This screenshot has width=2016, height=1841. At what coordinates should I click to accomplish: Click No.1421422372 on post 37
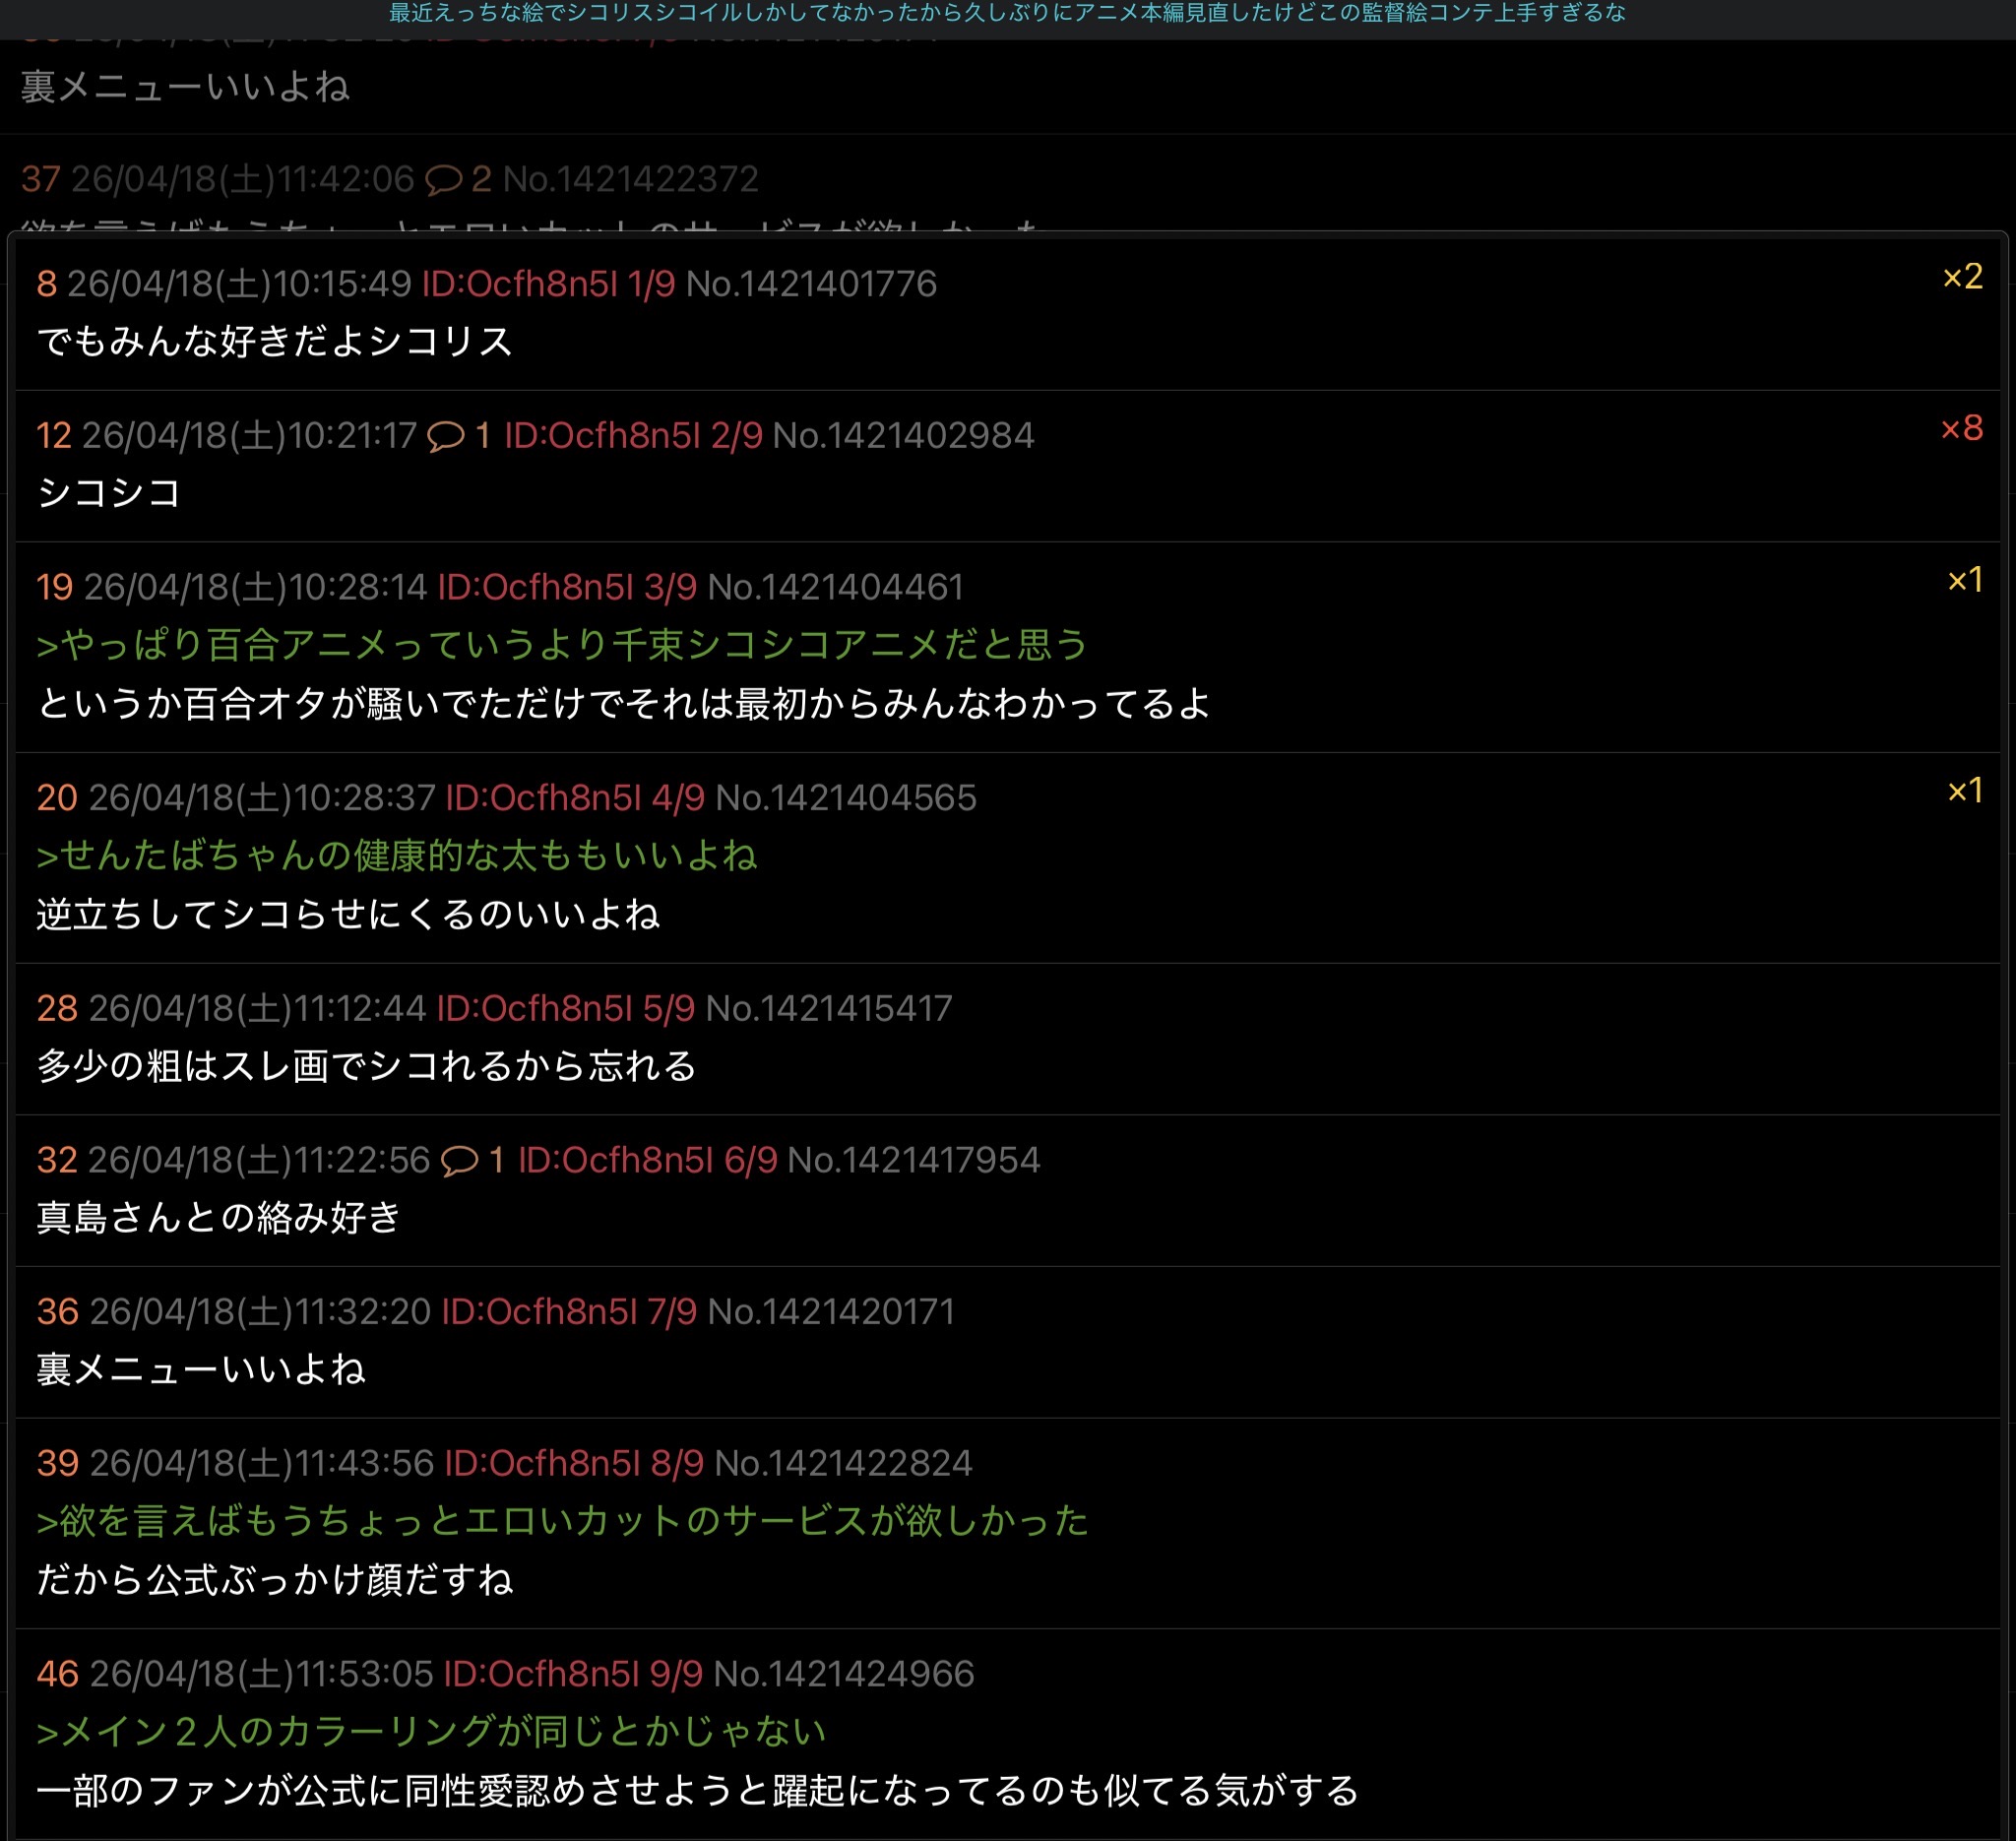click(630, 179)
